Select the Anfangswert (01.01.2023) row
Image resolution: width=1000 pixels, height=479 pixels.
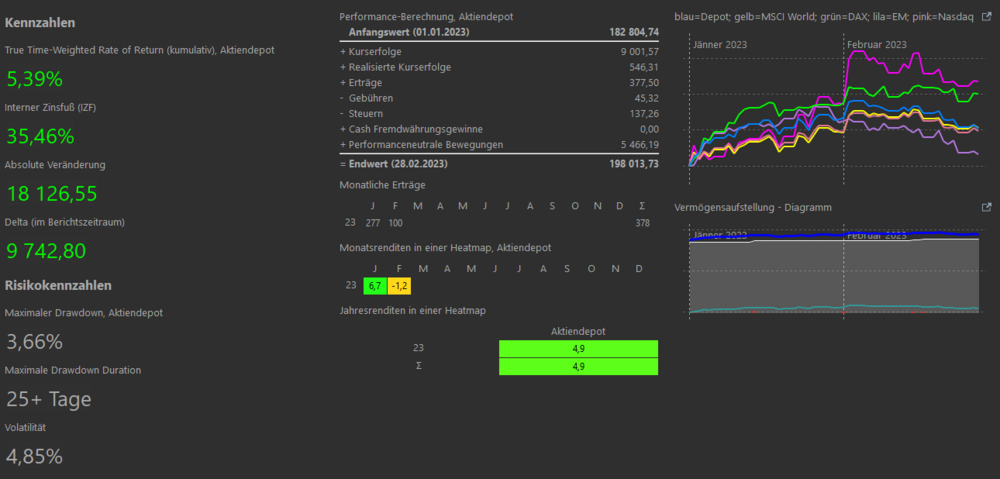pos(499,32)
